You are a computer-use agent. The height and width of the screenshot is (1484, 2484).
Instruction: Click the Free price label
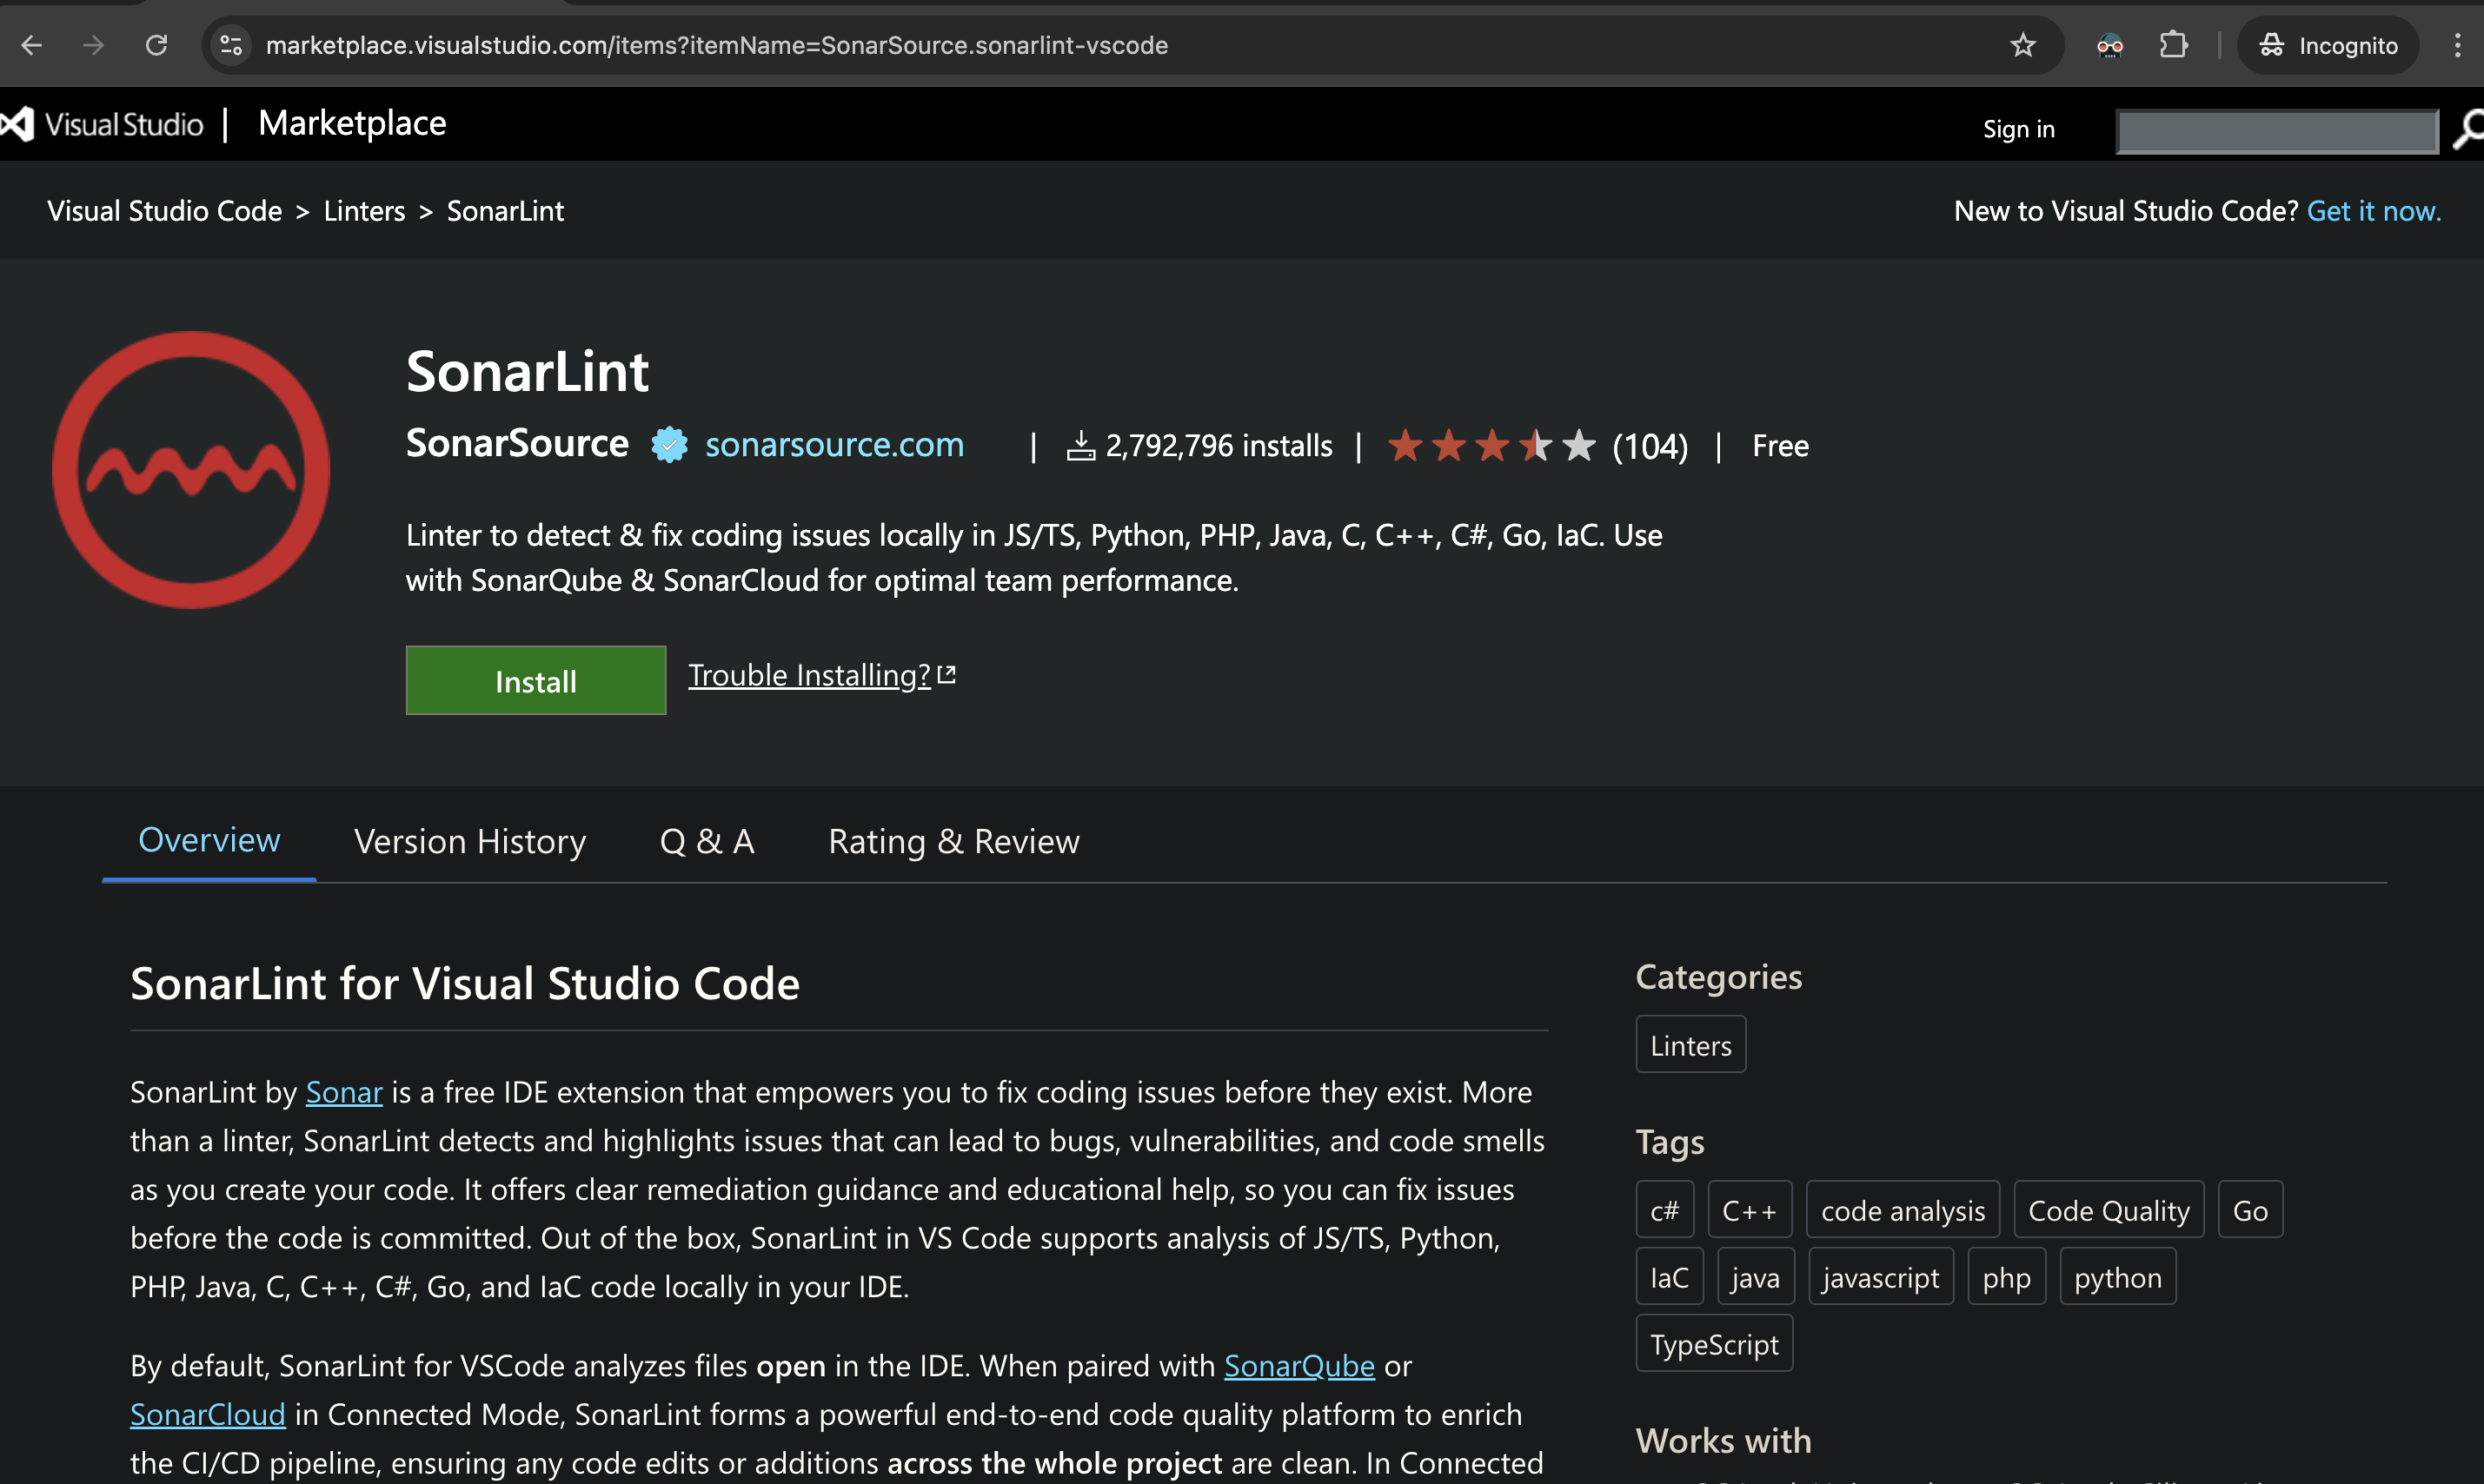1780,446
